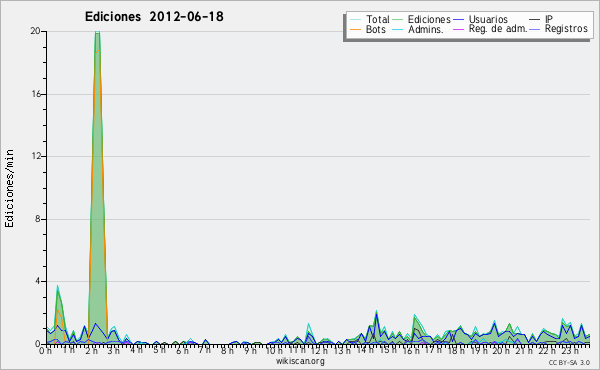Click the '14 h' x-axis label
The width and height of the screenshot is (600, 370).
365,350
